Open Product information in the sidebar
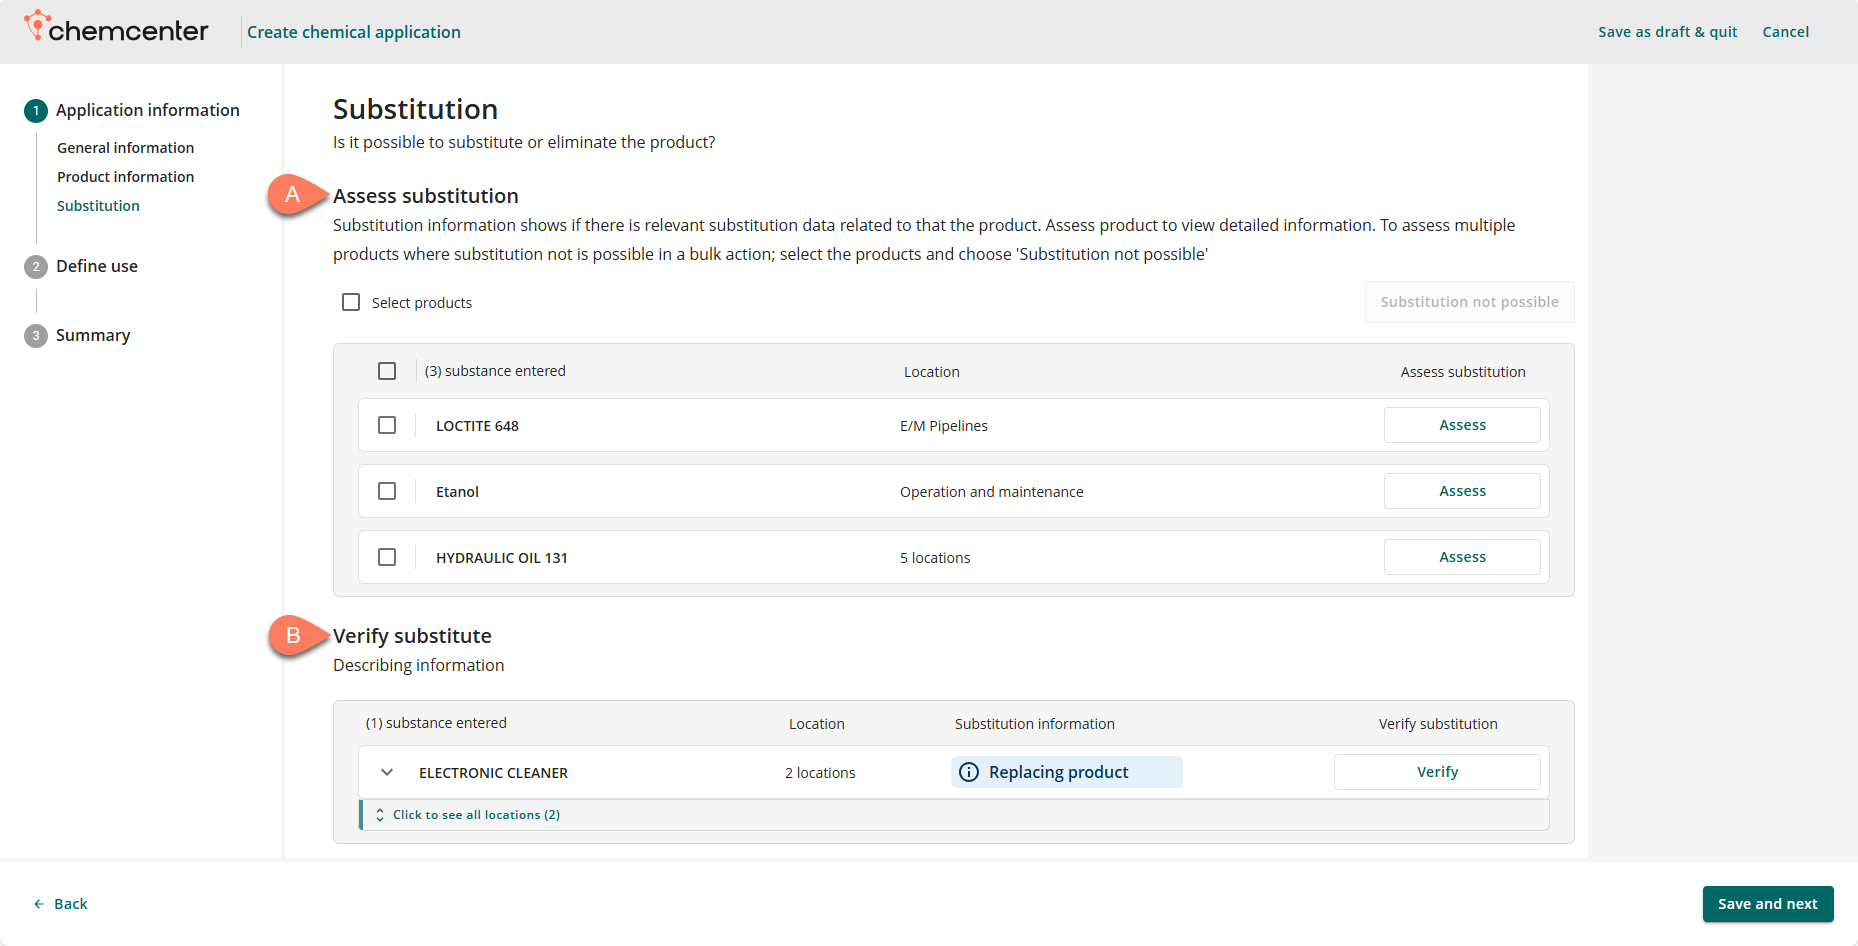 [x=125, y=177]
